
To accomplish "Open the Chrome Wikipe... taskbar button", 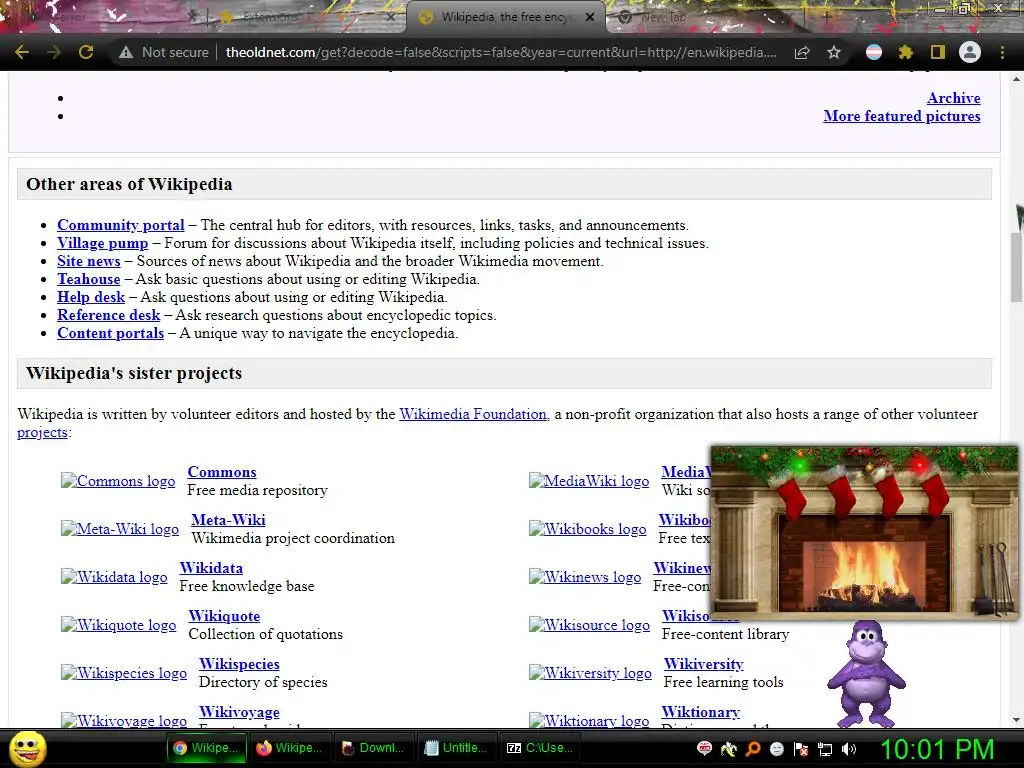I will coord(207,748).
